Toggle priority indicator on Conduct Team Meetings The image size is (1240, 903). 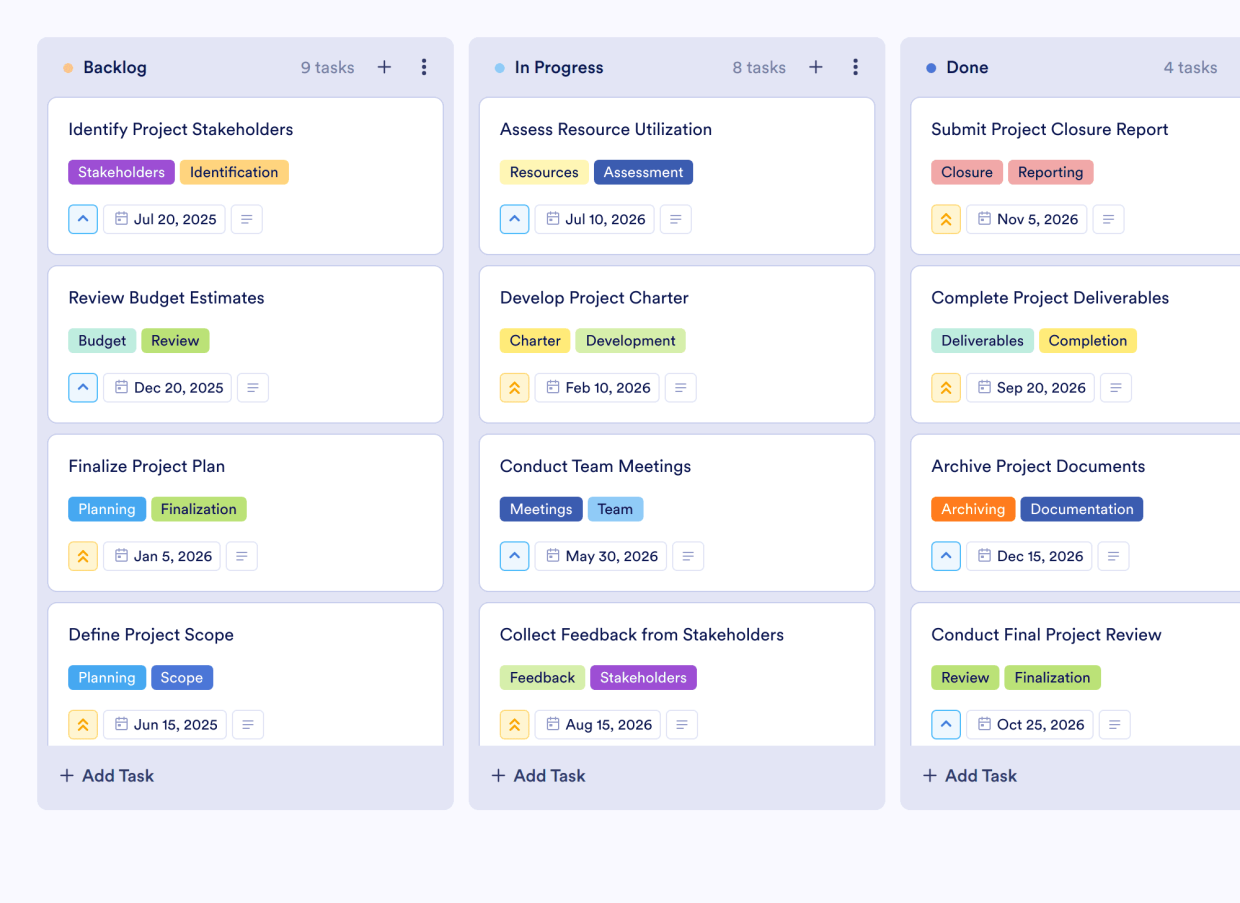click(x=514, y=556)
